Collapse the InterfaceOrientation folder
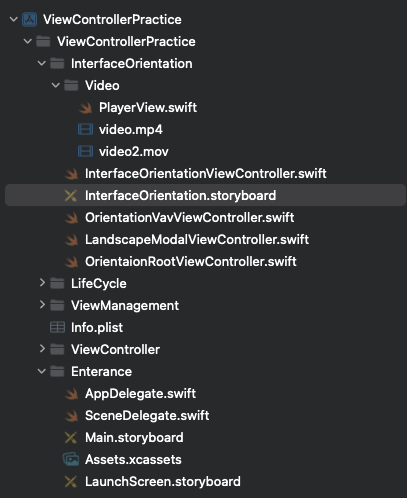The image size is (407, 498). [x=42, y=63]
